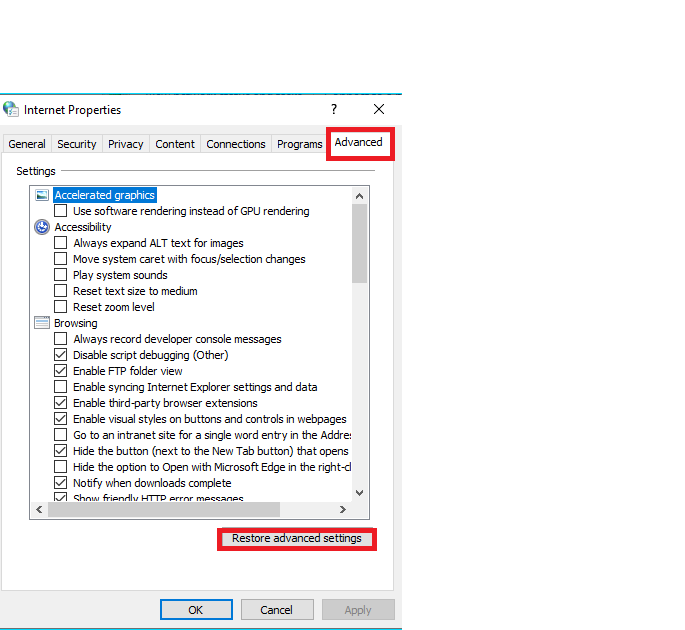This screenshot has height=630, width=685.
Task: Click the settings list scroll down arrow
Action: 360,493
